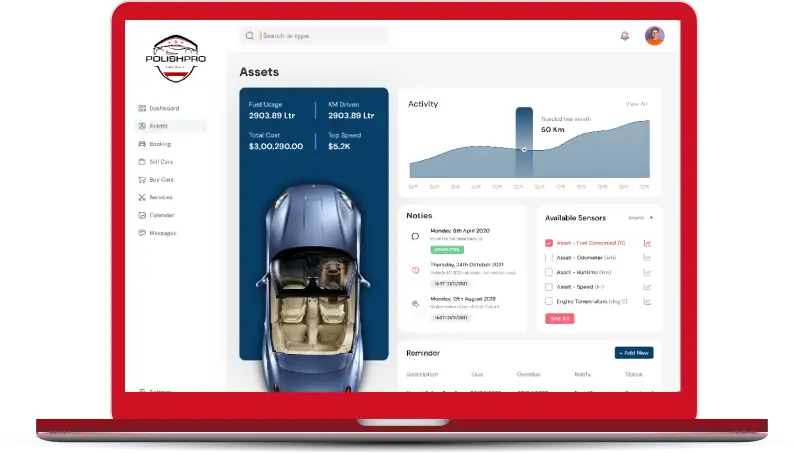
Task: Click the search input field
Action: pyautogui.click(x=320, y=36)
